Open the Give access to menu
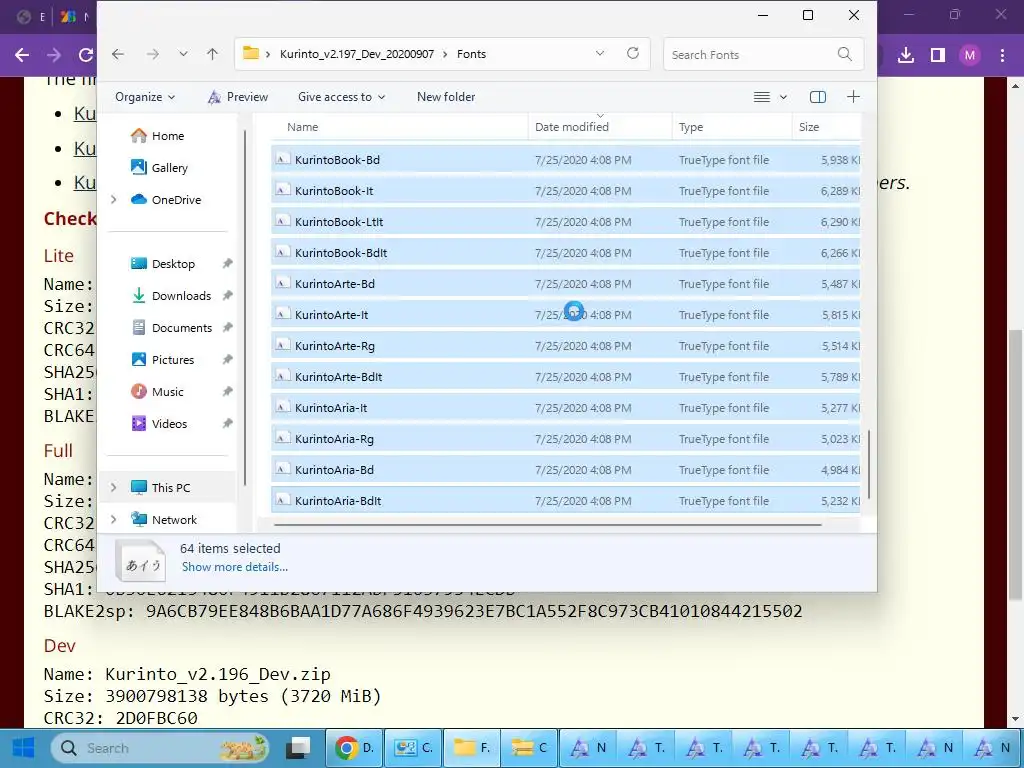The height and width of the screenshot is (768, 1024). [x=342, y=97]
